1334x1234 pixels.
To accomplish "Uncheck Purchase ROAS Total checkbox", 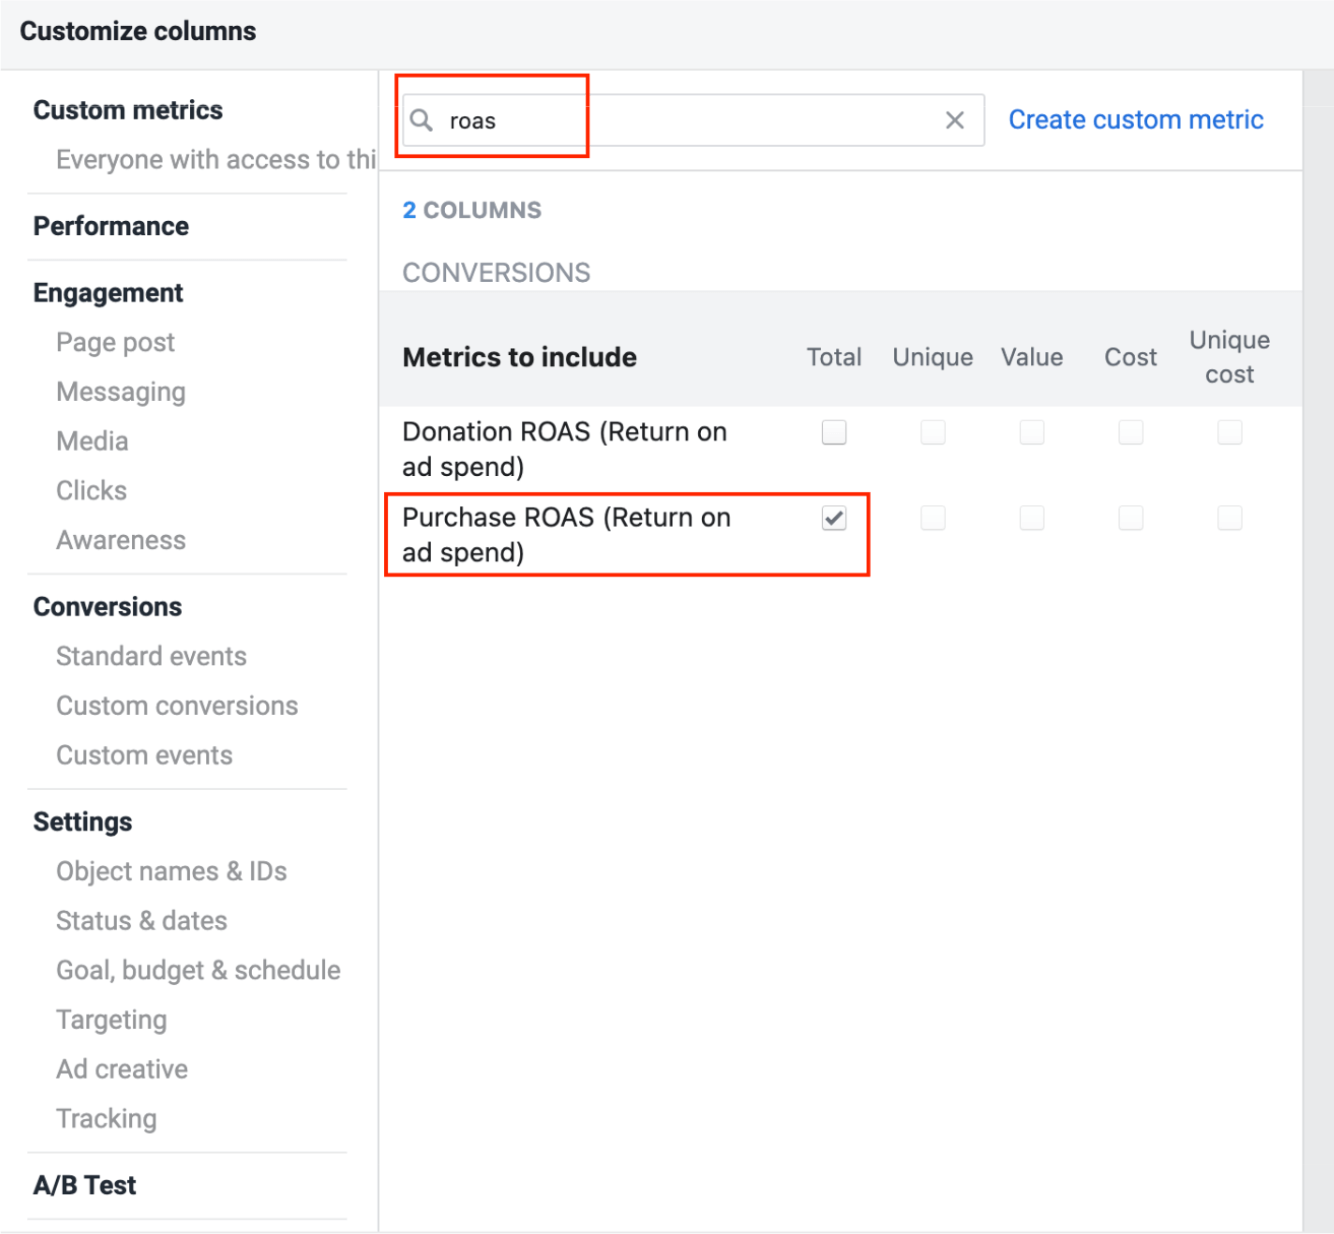I will 834,518.
